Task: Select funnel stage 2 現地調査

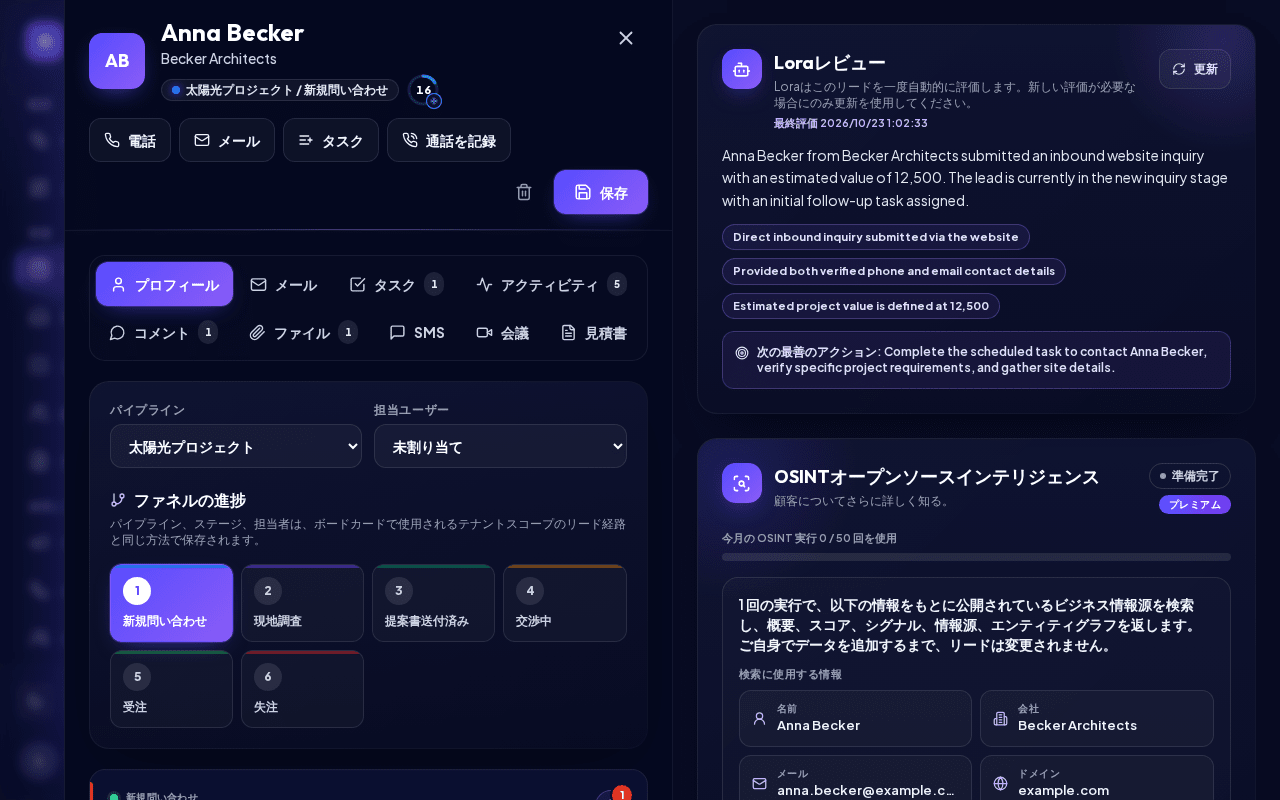Action: coord(302,603)
